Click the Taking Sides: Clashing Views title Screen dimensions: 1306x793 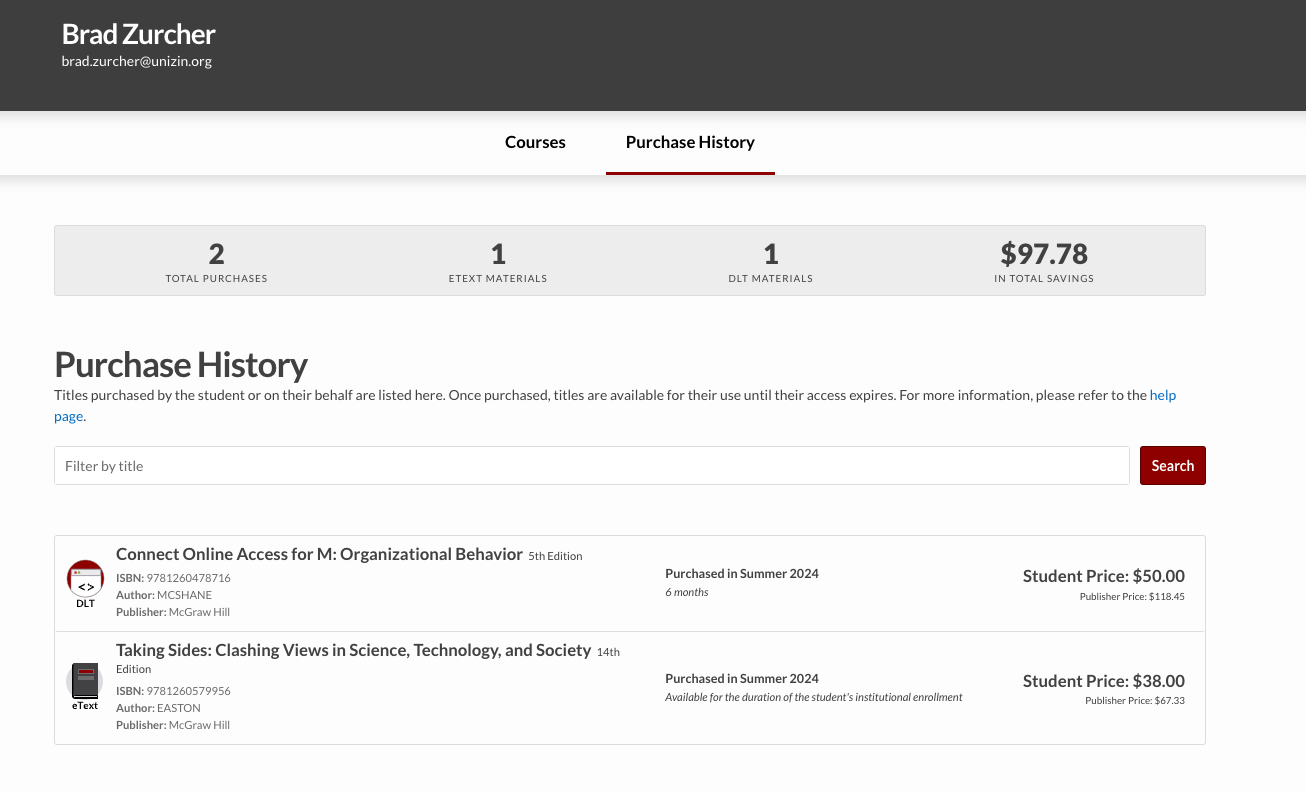pyautogui.click(x=353, y=650)
